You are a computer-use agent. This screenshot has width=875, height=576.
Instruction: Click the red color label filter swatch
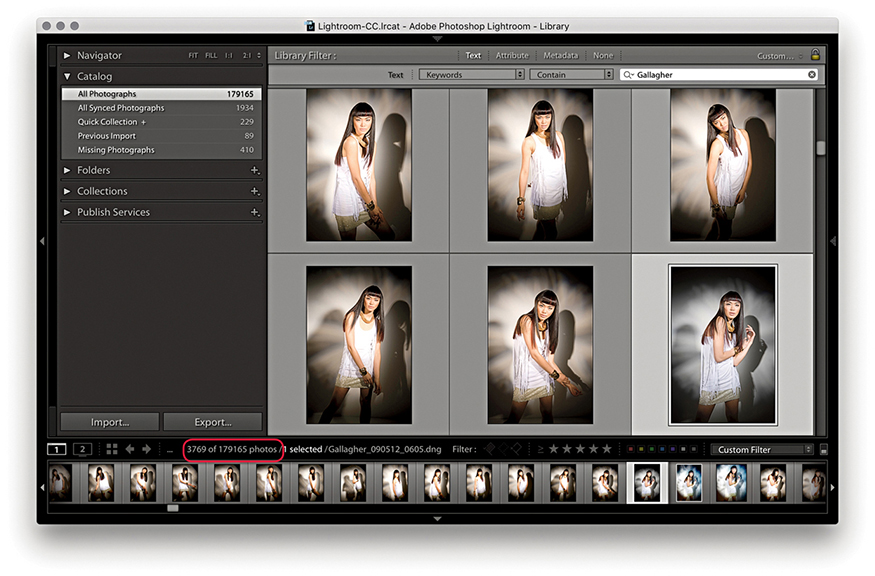pos(629,450)
